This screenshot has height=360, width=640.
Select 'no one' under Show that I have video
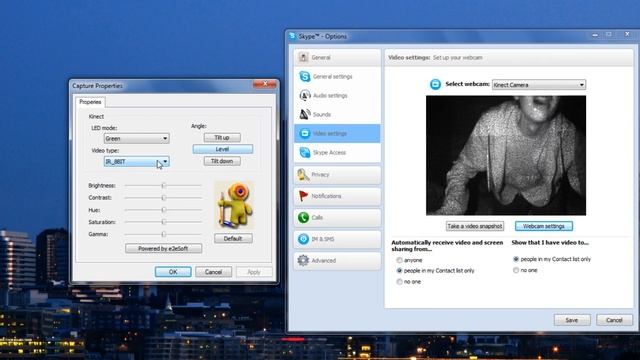(516, 270)
